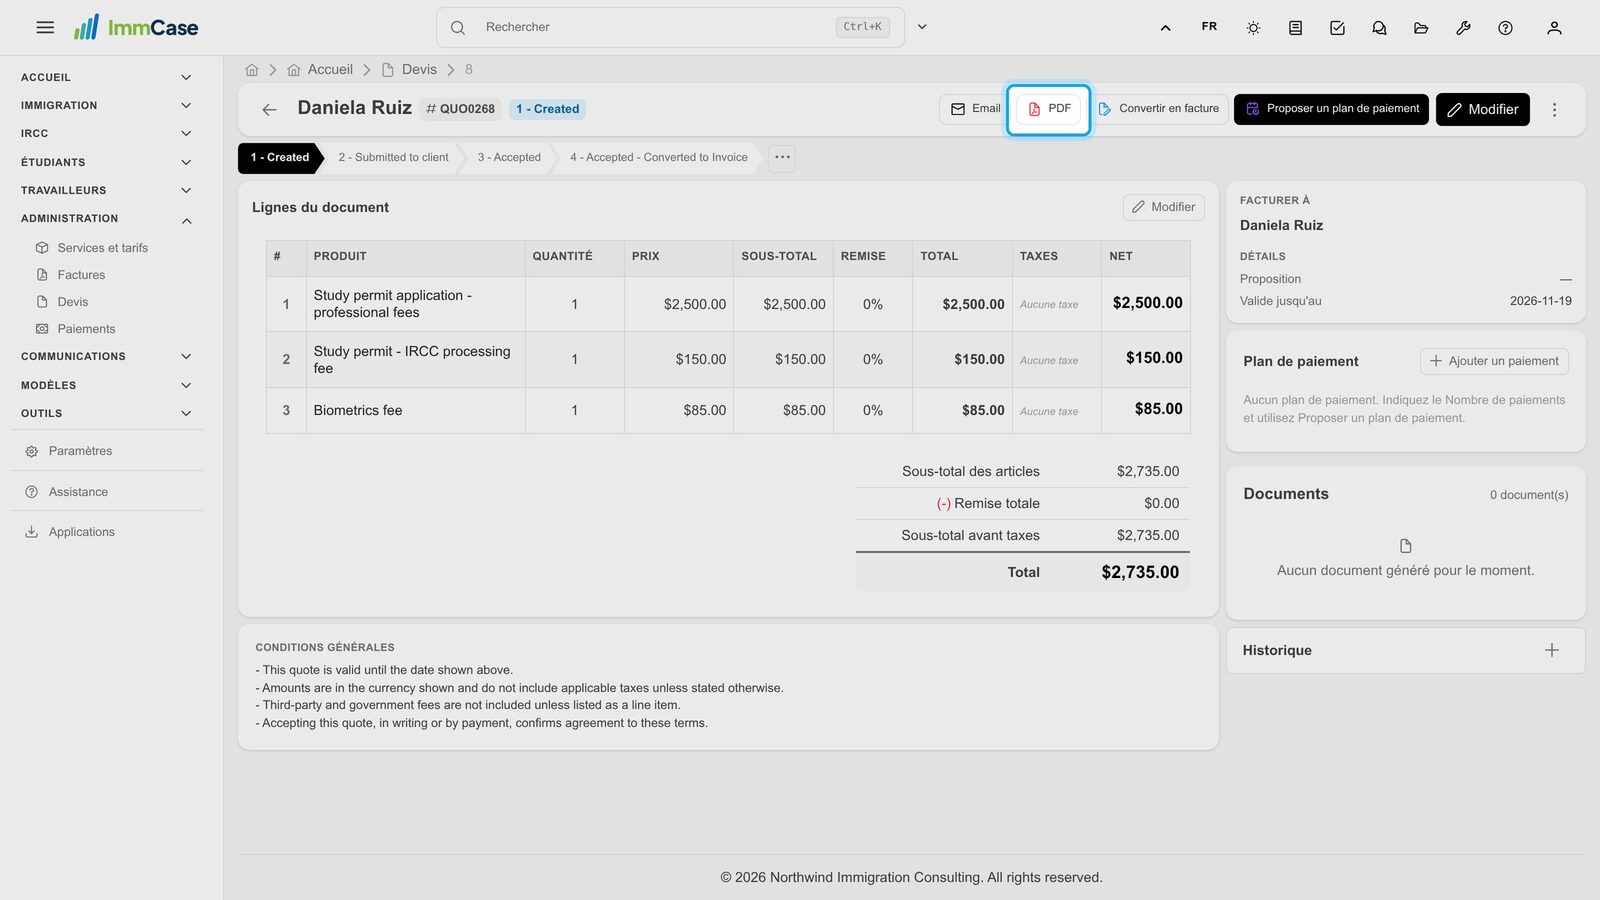This screenshot has width=1600, height=900.
Task: Open the notes list icon in top bar
Action: 1295,28
